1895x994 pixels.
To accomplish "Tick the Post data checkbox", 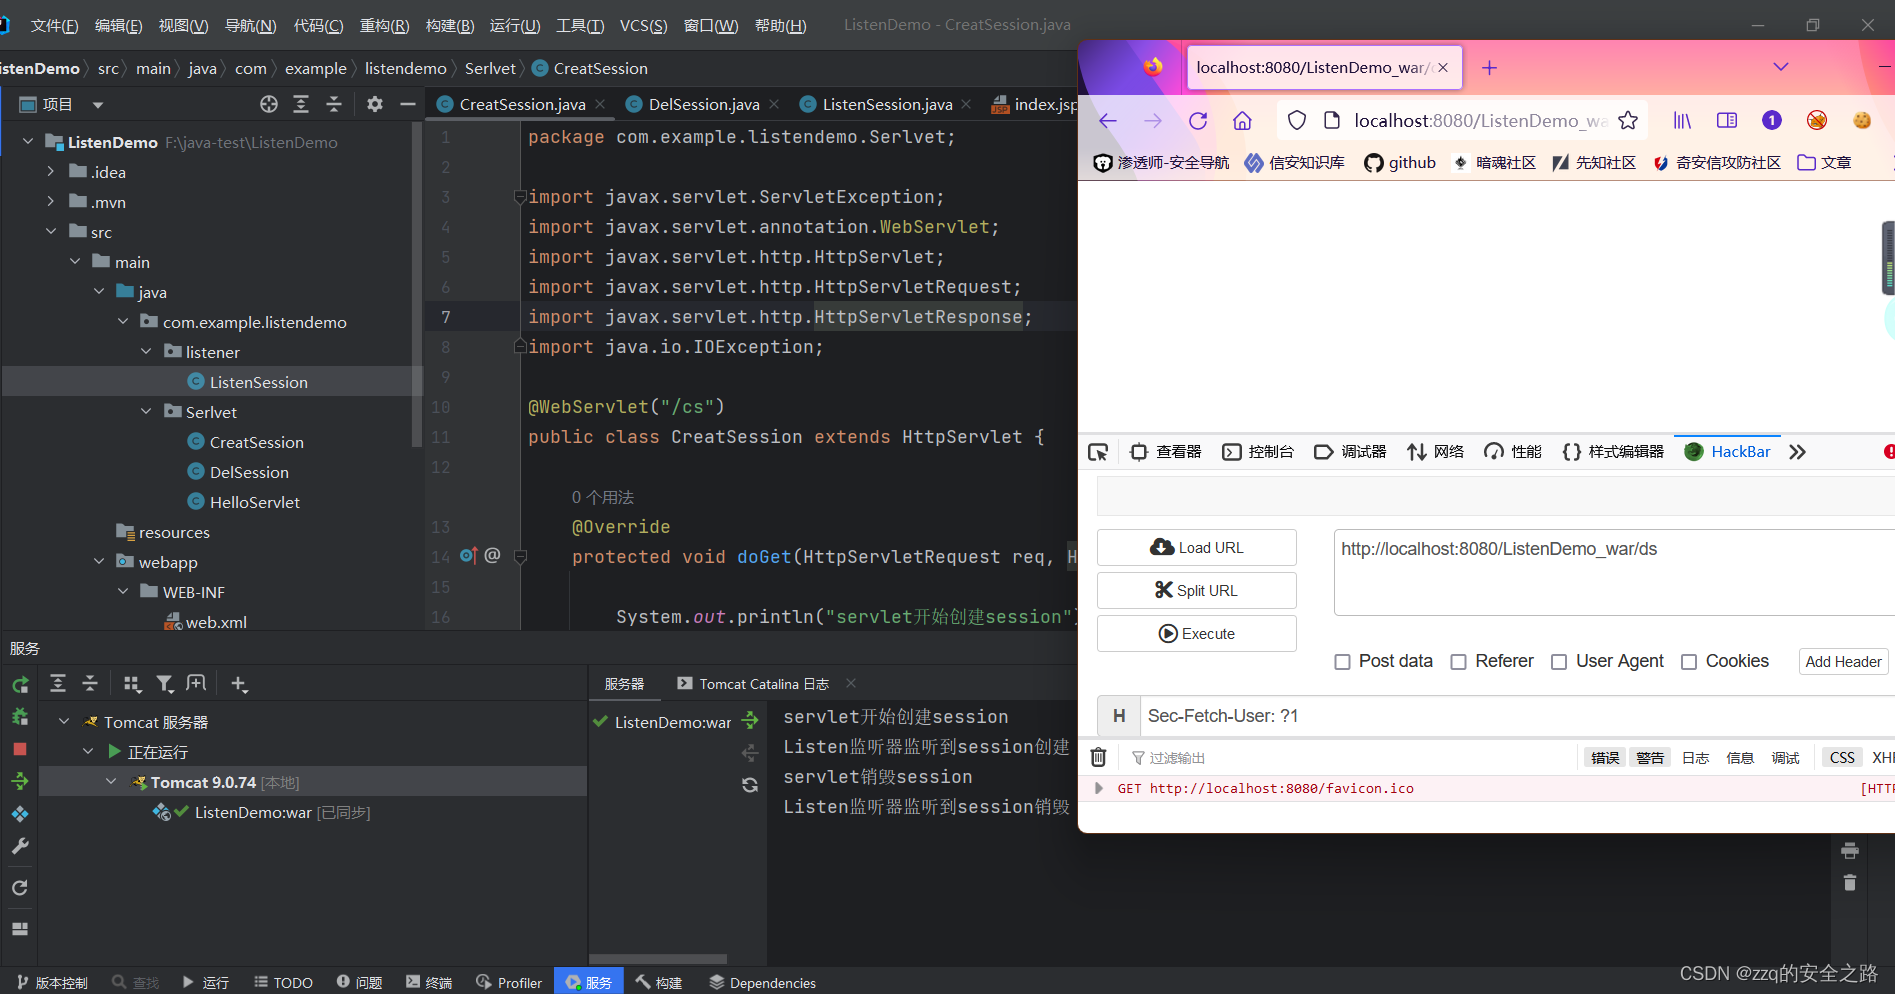I will pyautogui.click(x=1343, y=662).
